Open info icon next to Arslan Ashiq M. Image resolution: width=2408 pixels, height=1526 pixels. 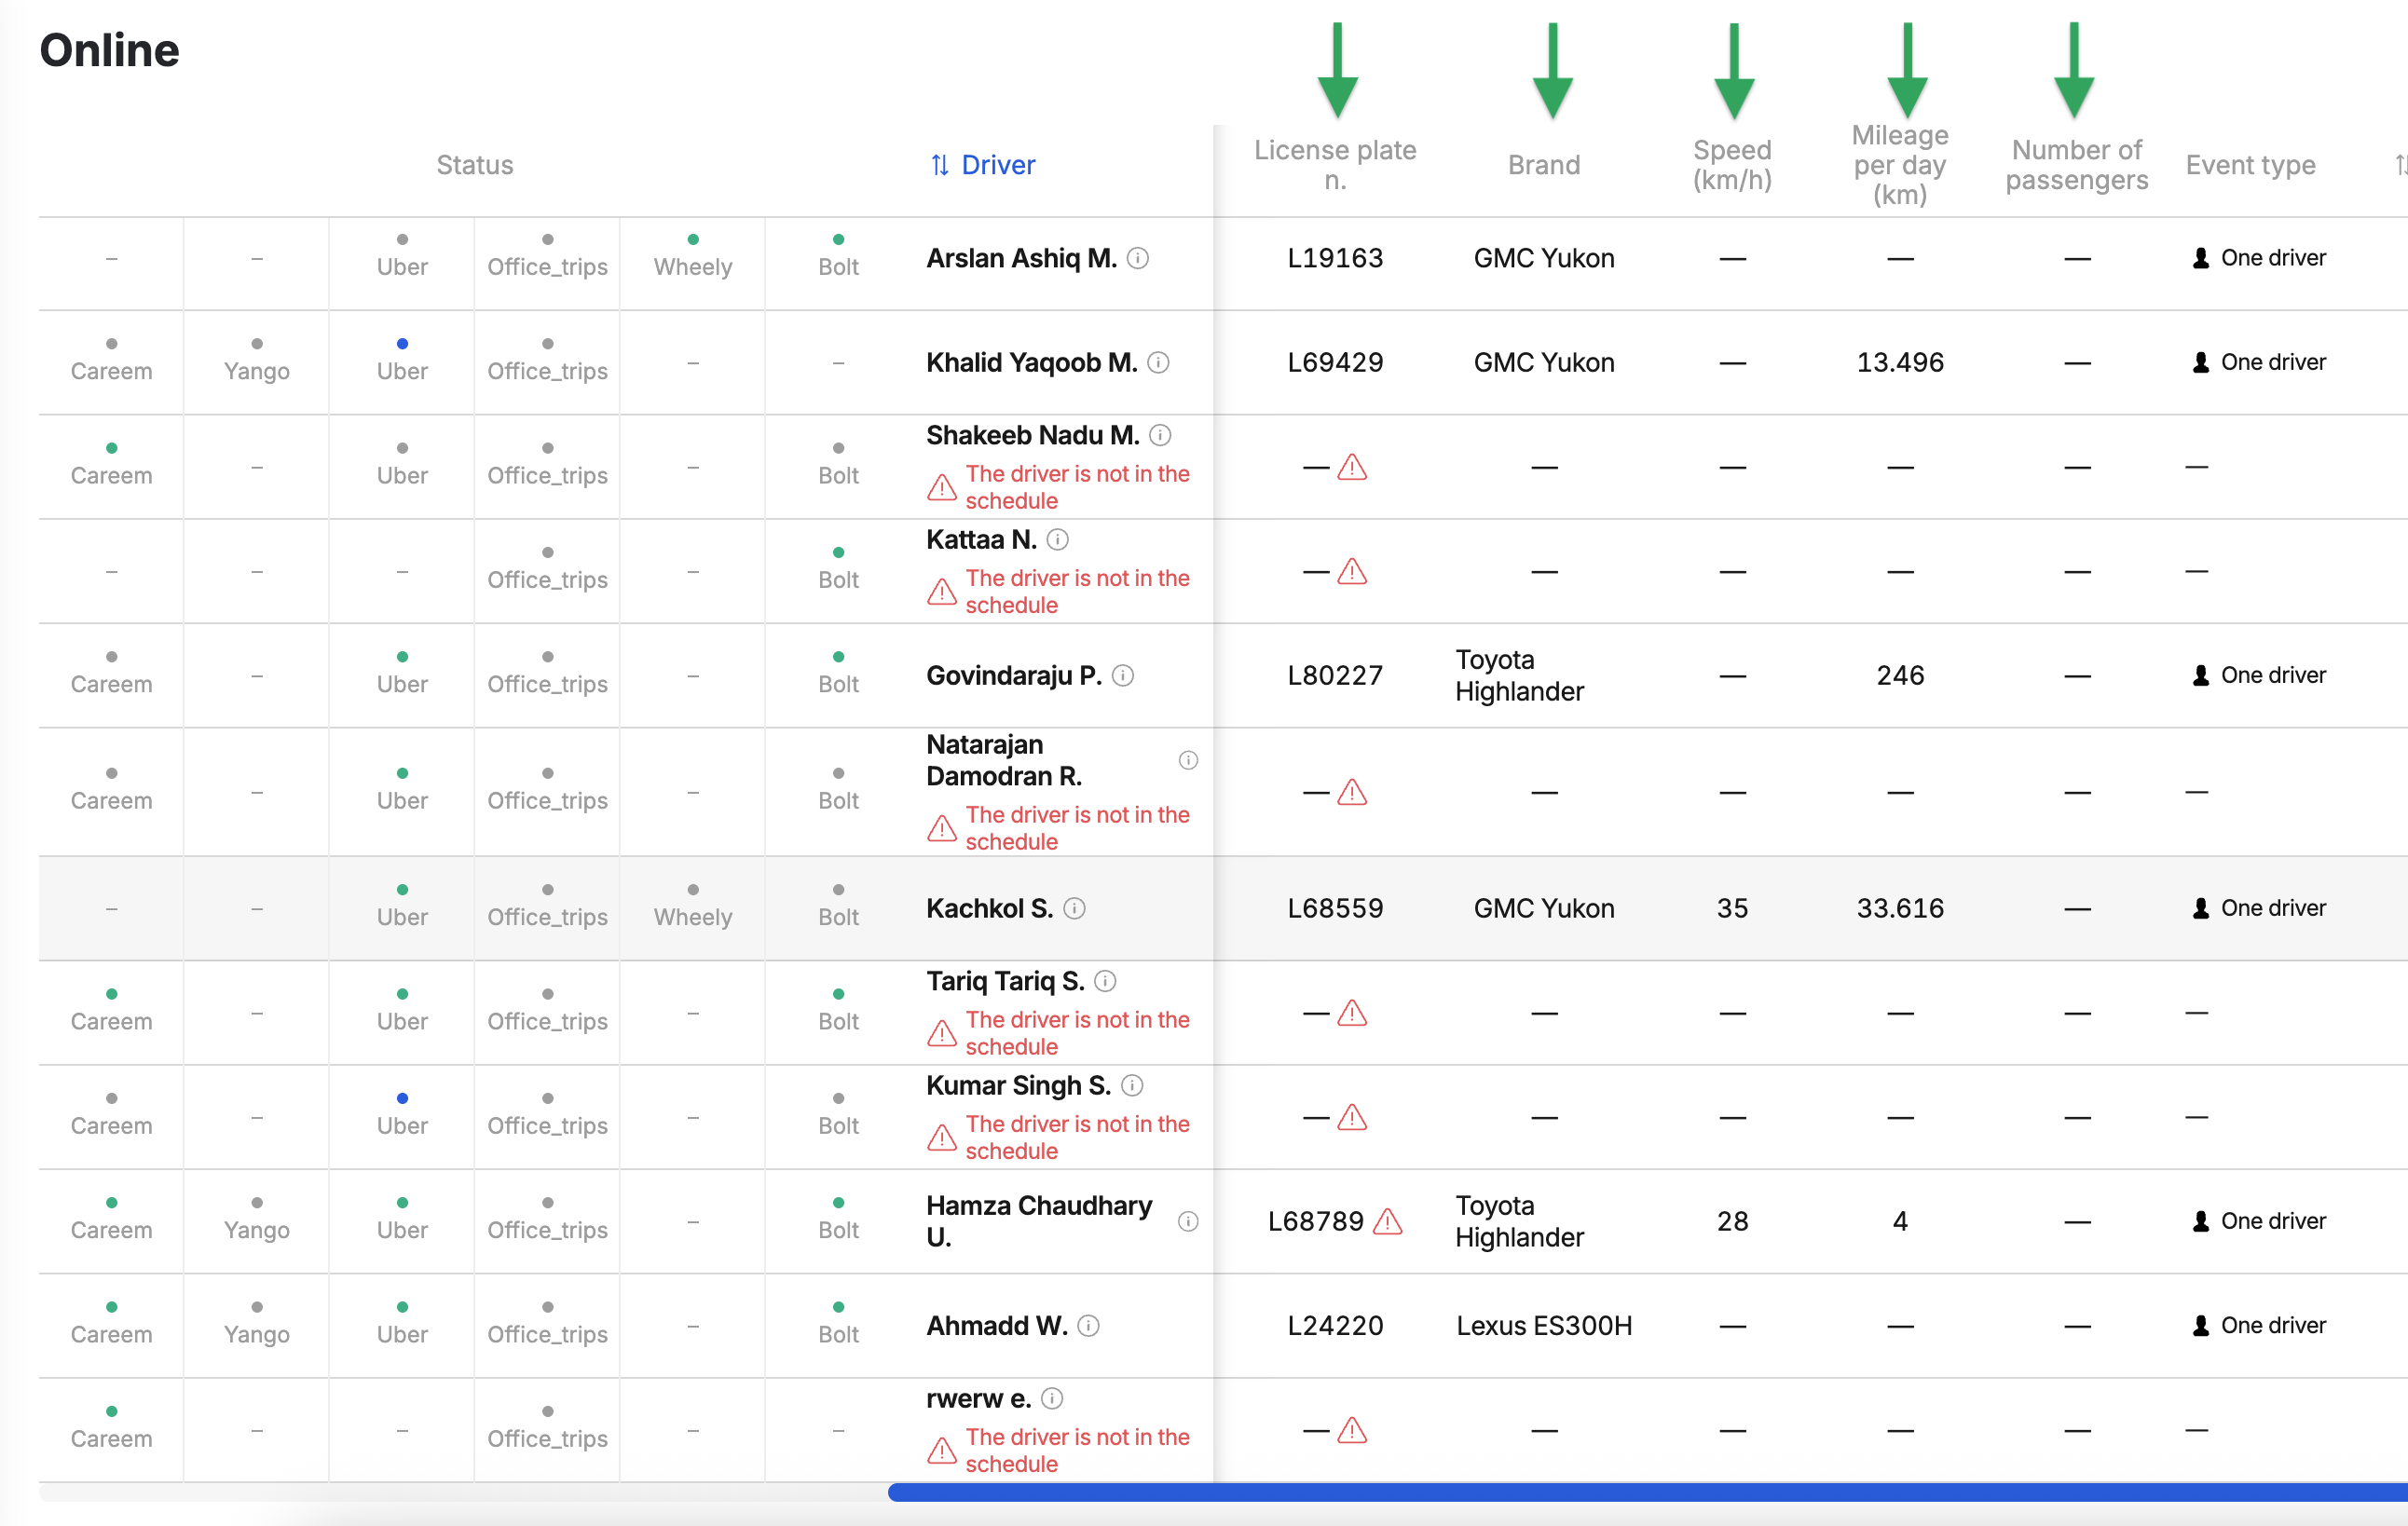coord(1138,258)
